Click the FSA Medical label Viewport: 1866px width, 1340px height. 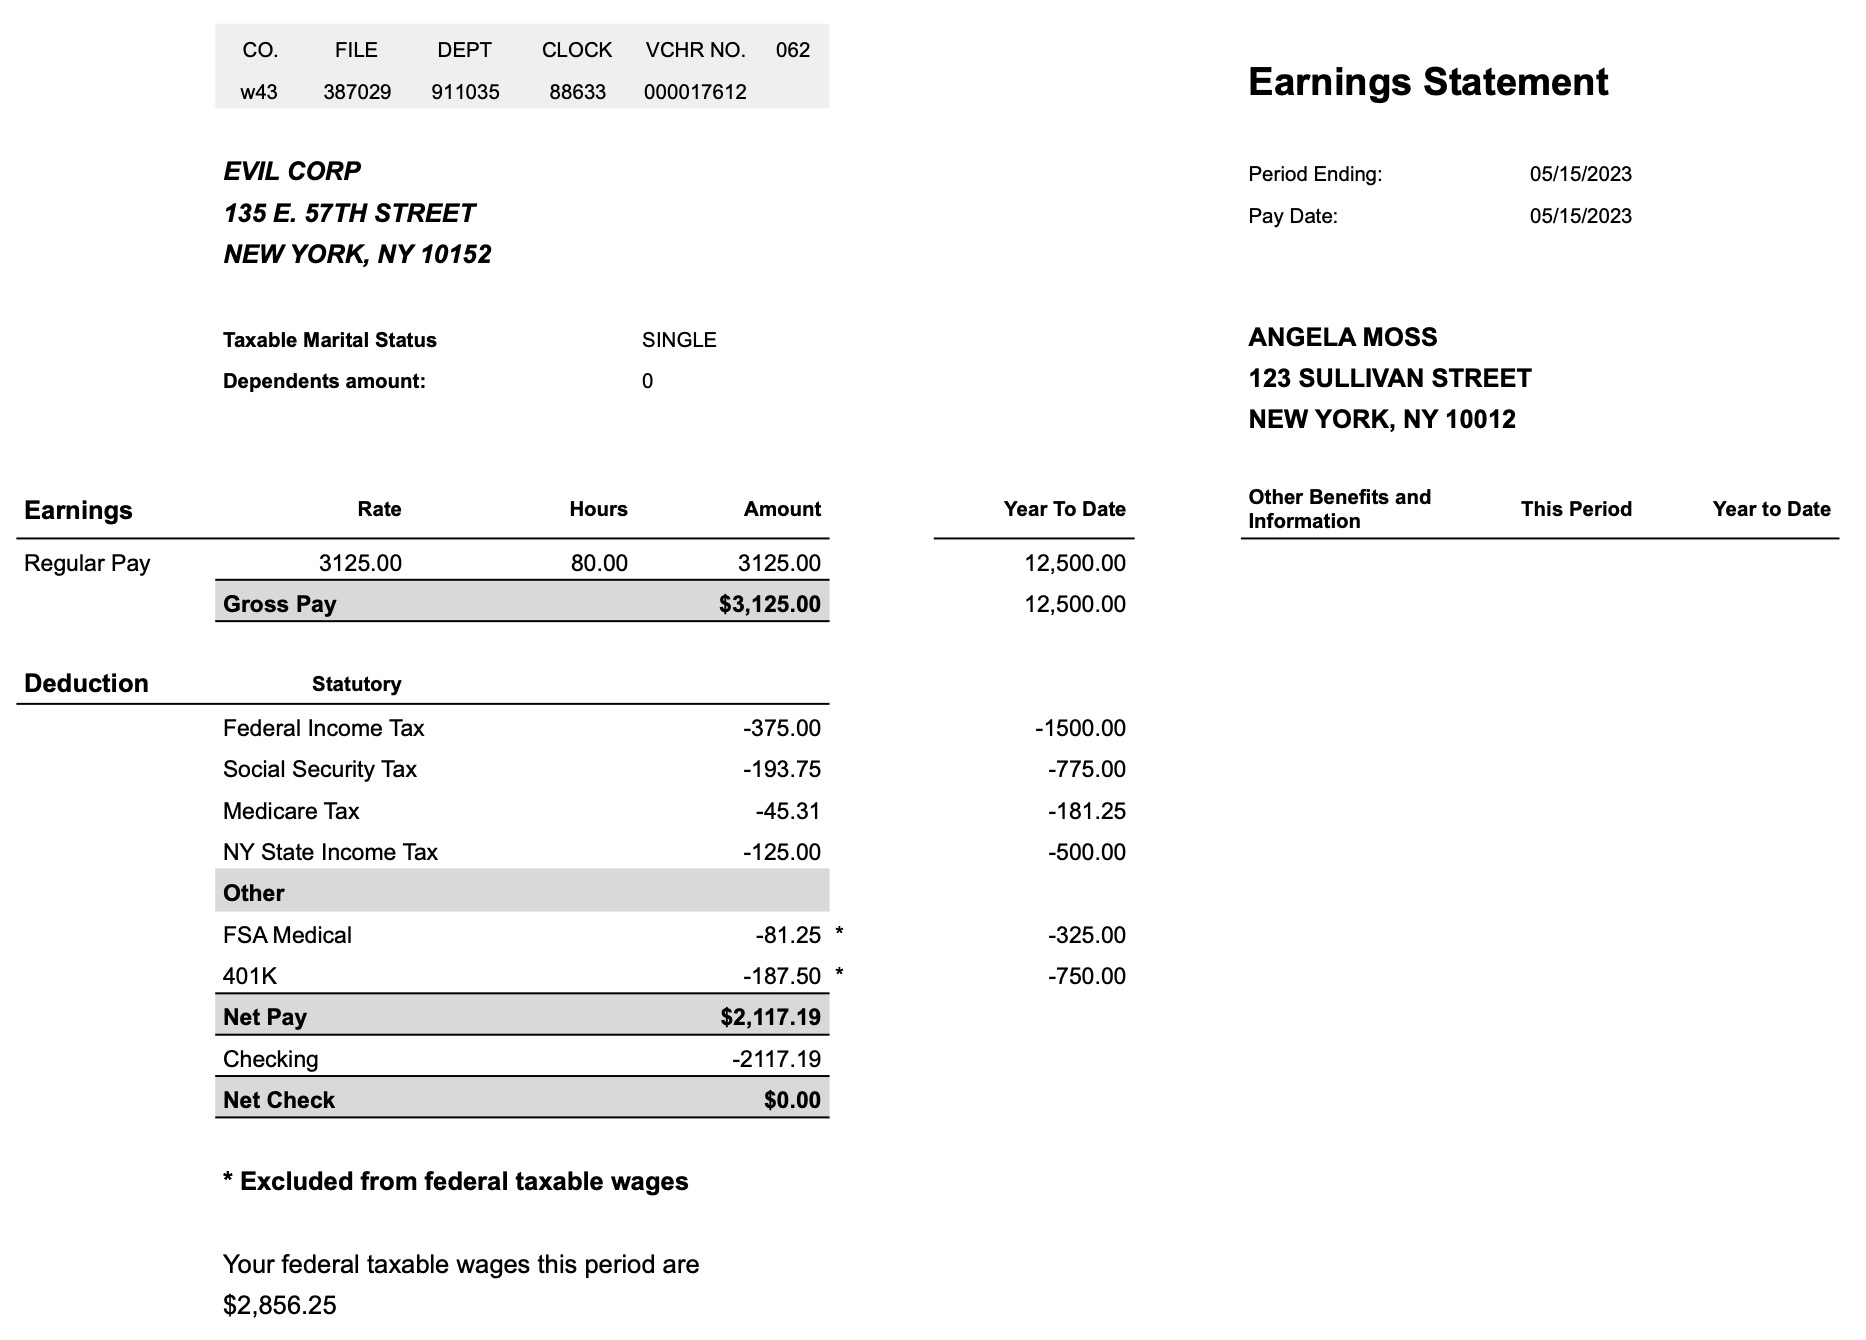coord(287,935)
